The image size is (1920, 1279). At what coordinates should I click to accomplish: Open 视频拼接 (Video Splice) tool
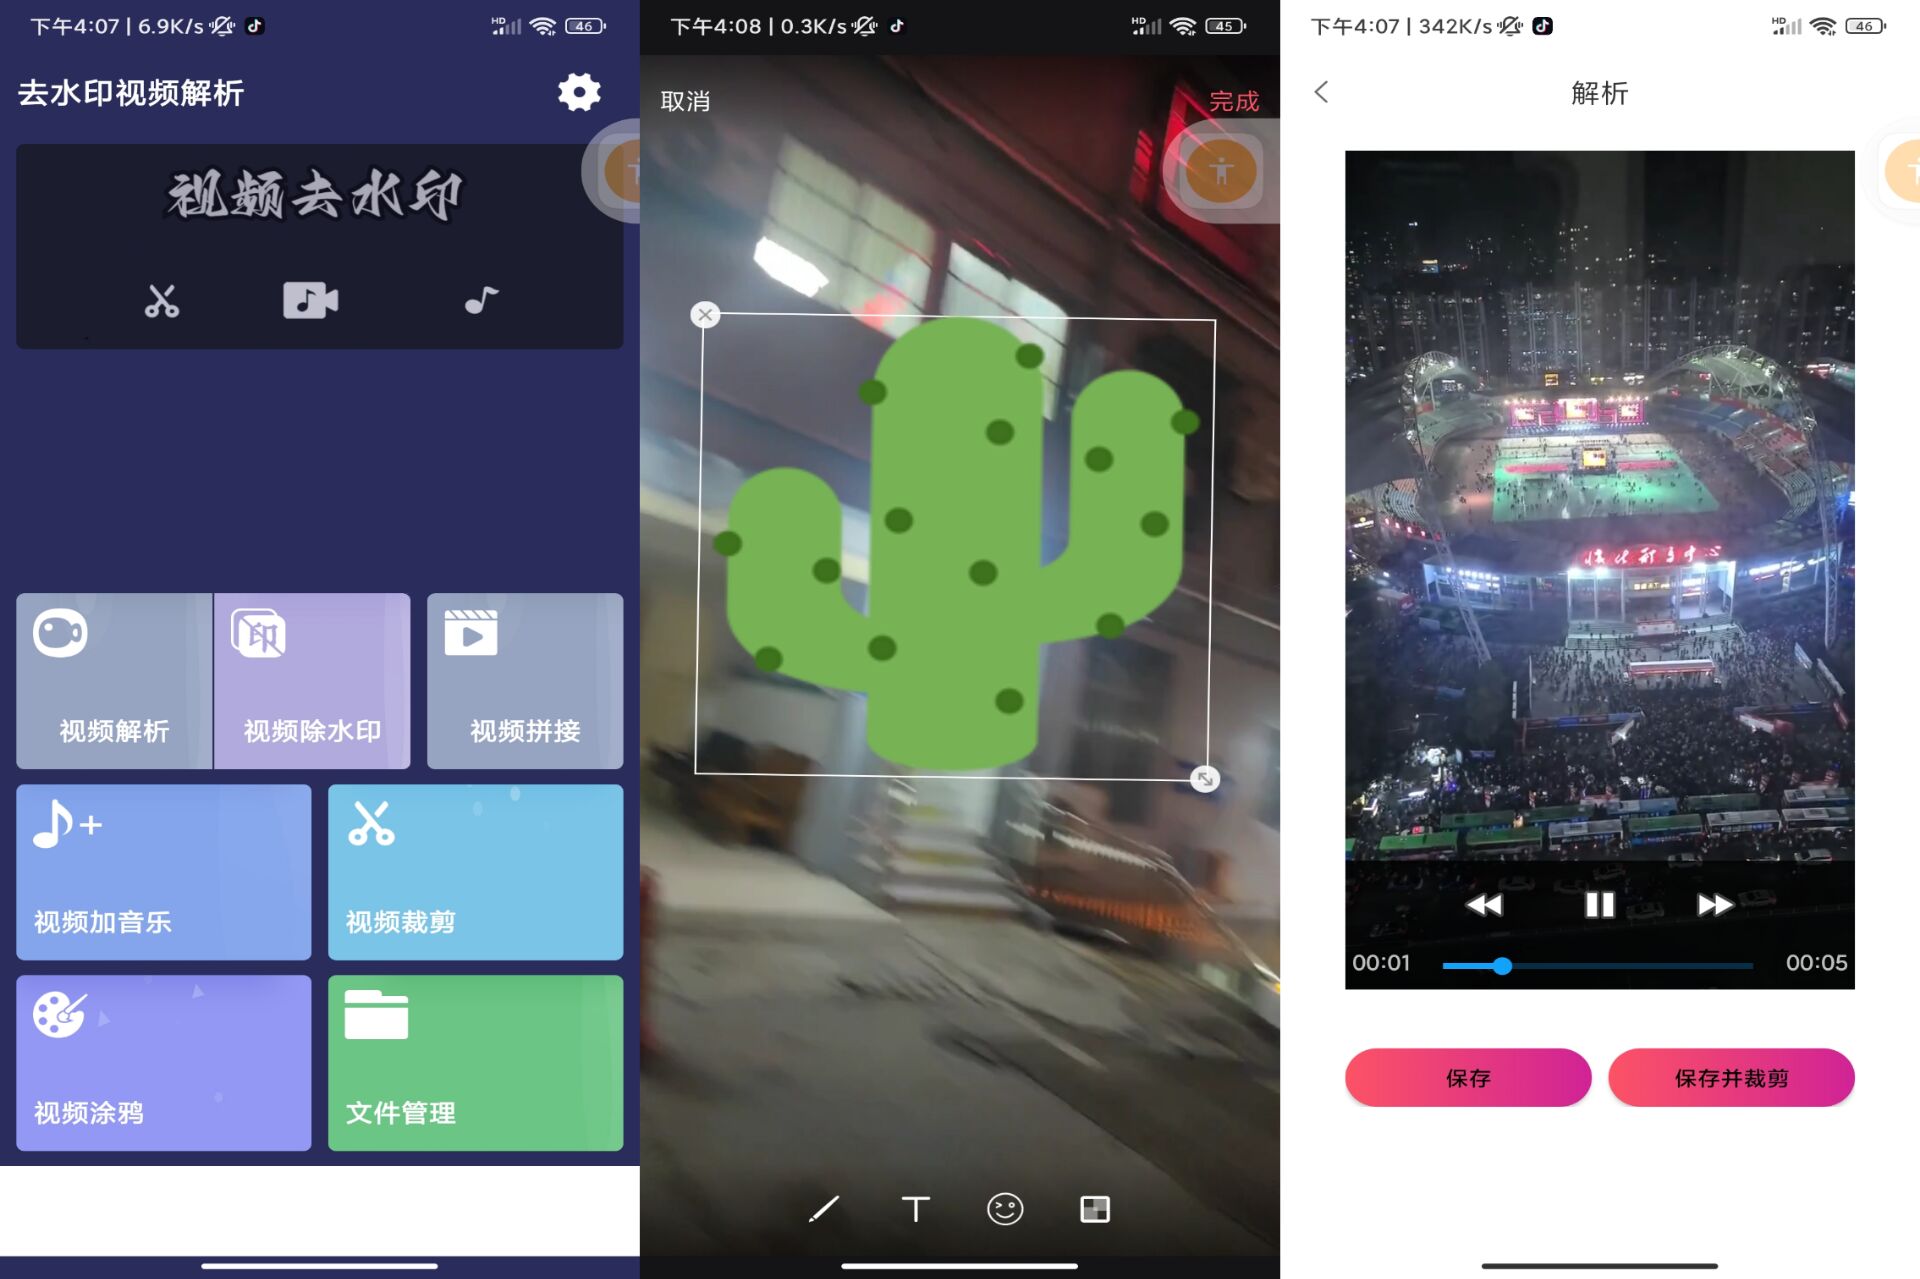tap(524, 679)
